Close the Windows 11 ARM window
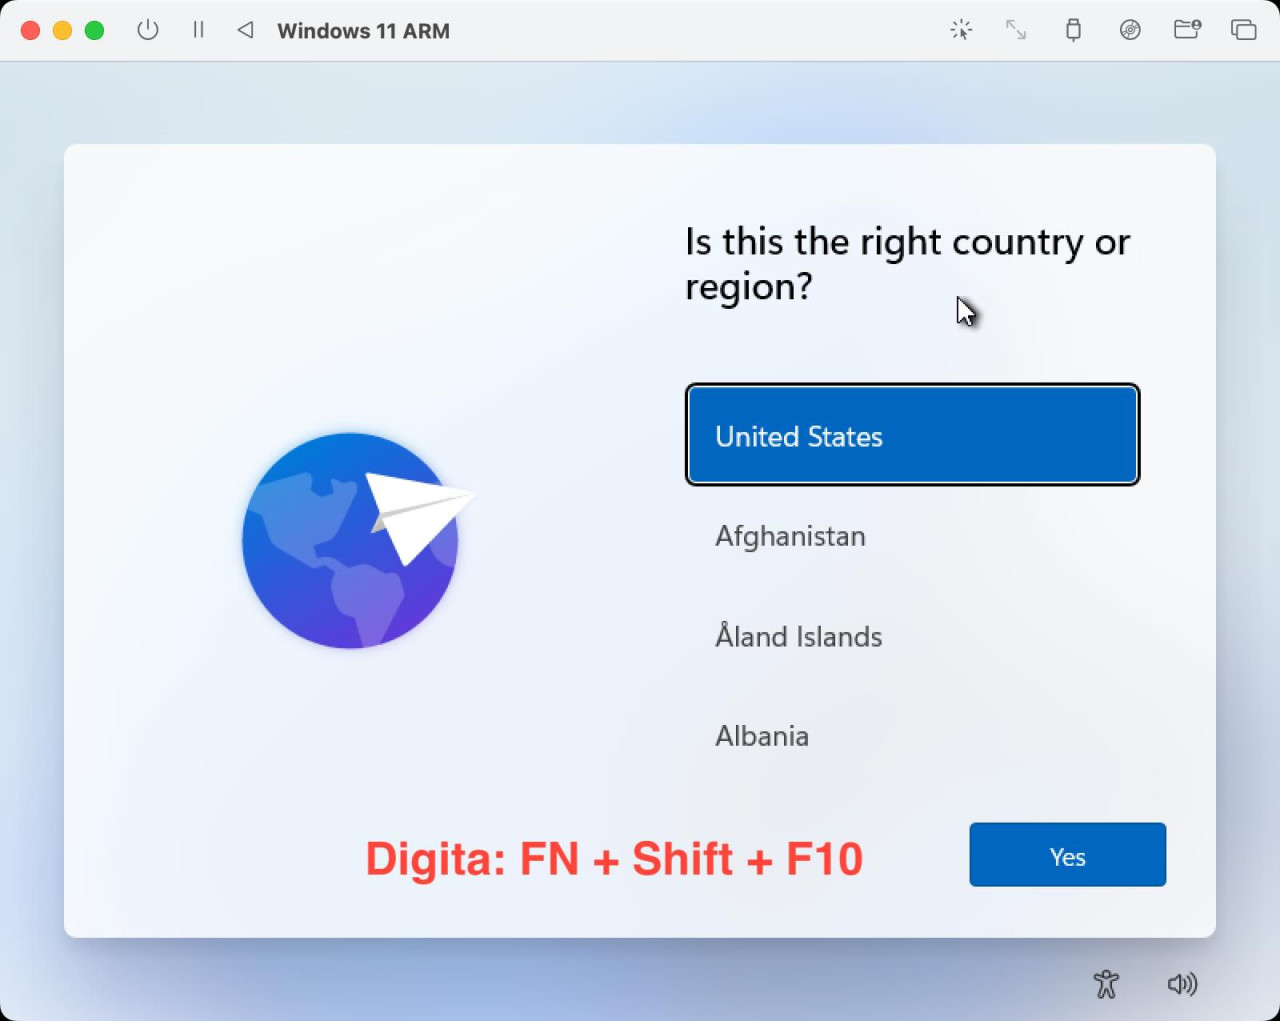 tap(30, 30)
